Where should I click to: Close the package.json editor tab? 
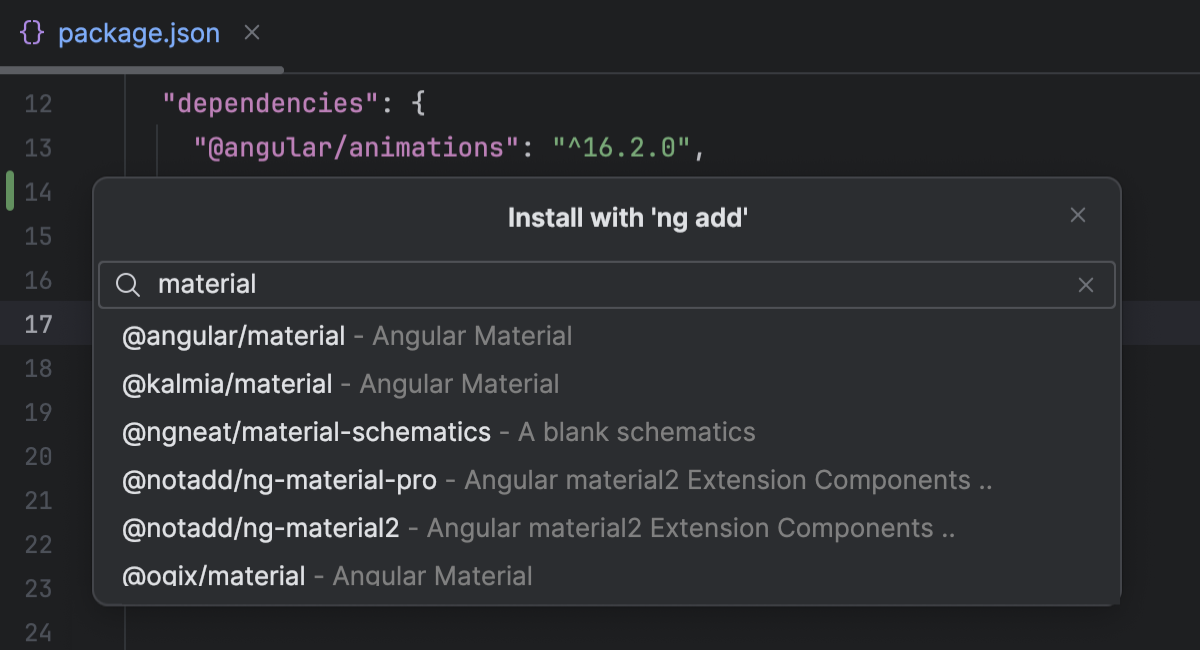tap(251, 32)
